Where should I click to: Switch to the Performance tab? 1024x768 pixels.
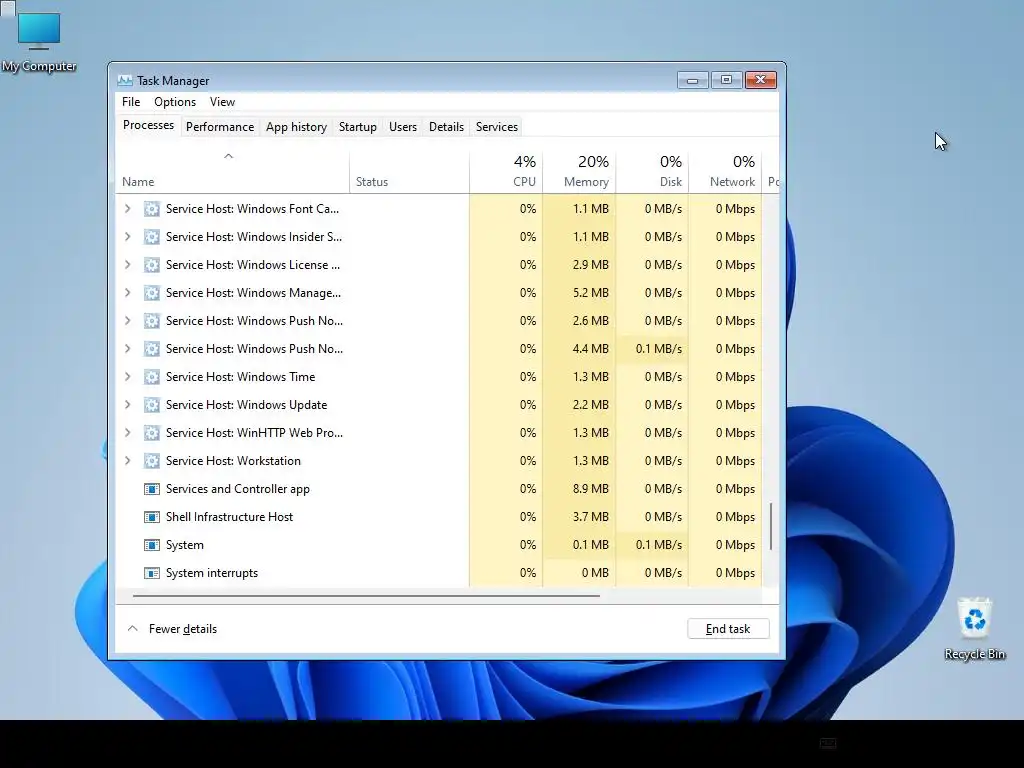[x=220, y=127]
